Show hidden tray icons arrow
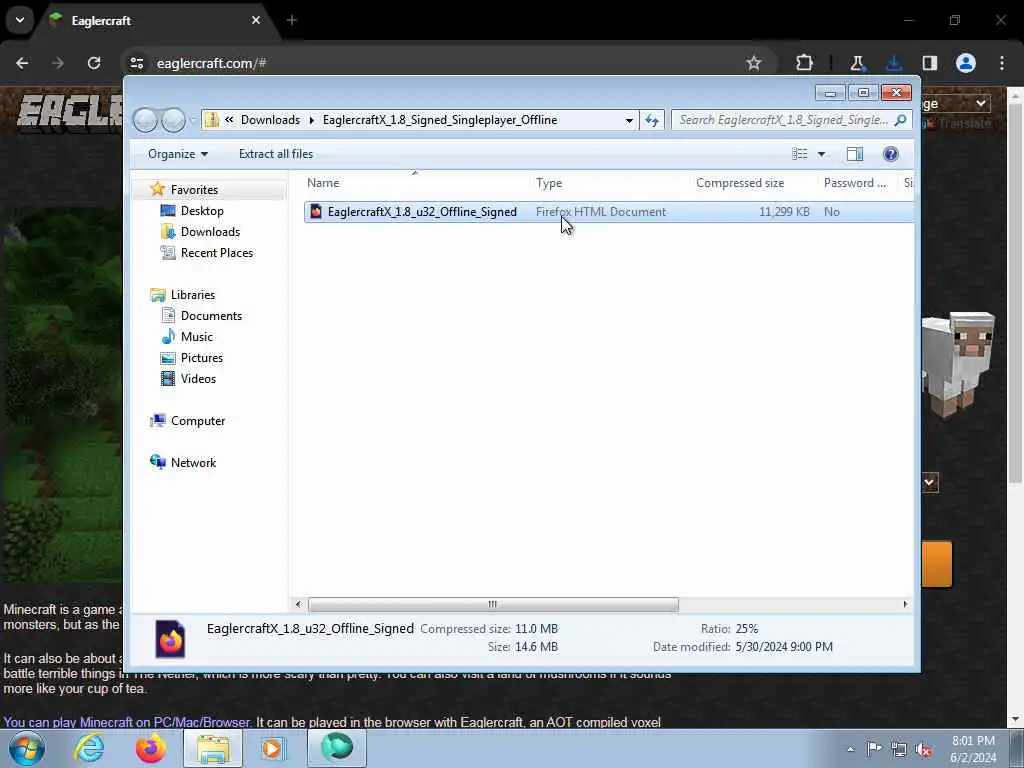The width and height of the screenshot is (1024, 768). coord(850,749)
